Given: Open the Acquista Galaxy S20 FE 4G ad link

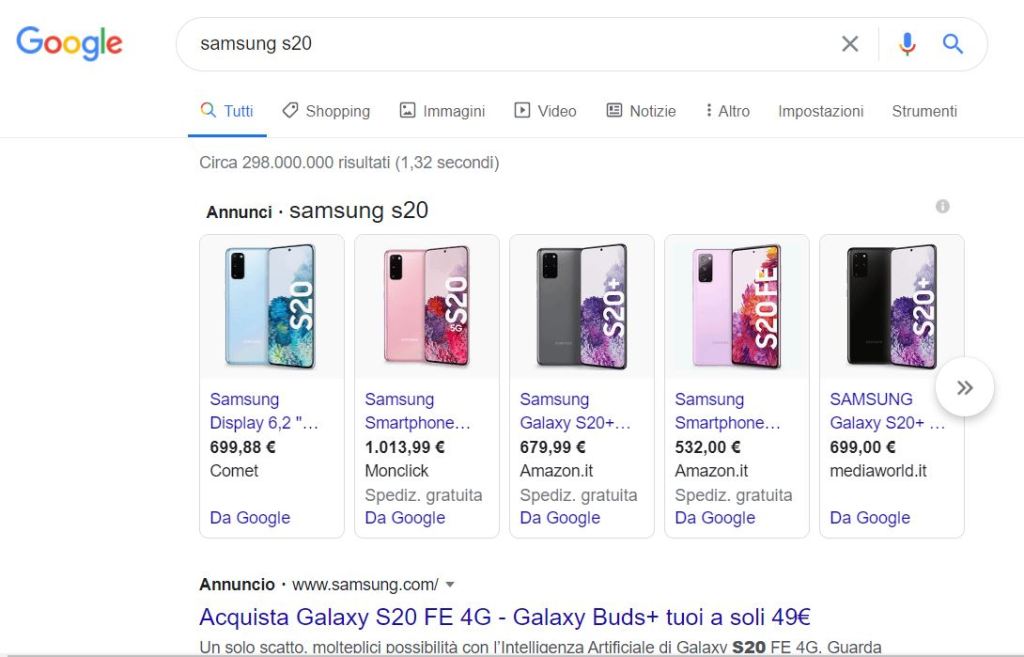Looking at the screenshot, I should point(504,616).
